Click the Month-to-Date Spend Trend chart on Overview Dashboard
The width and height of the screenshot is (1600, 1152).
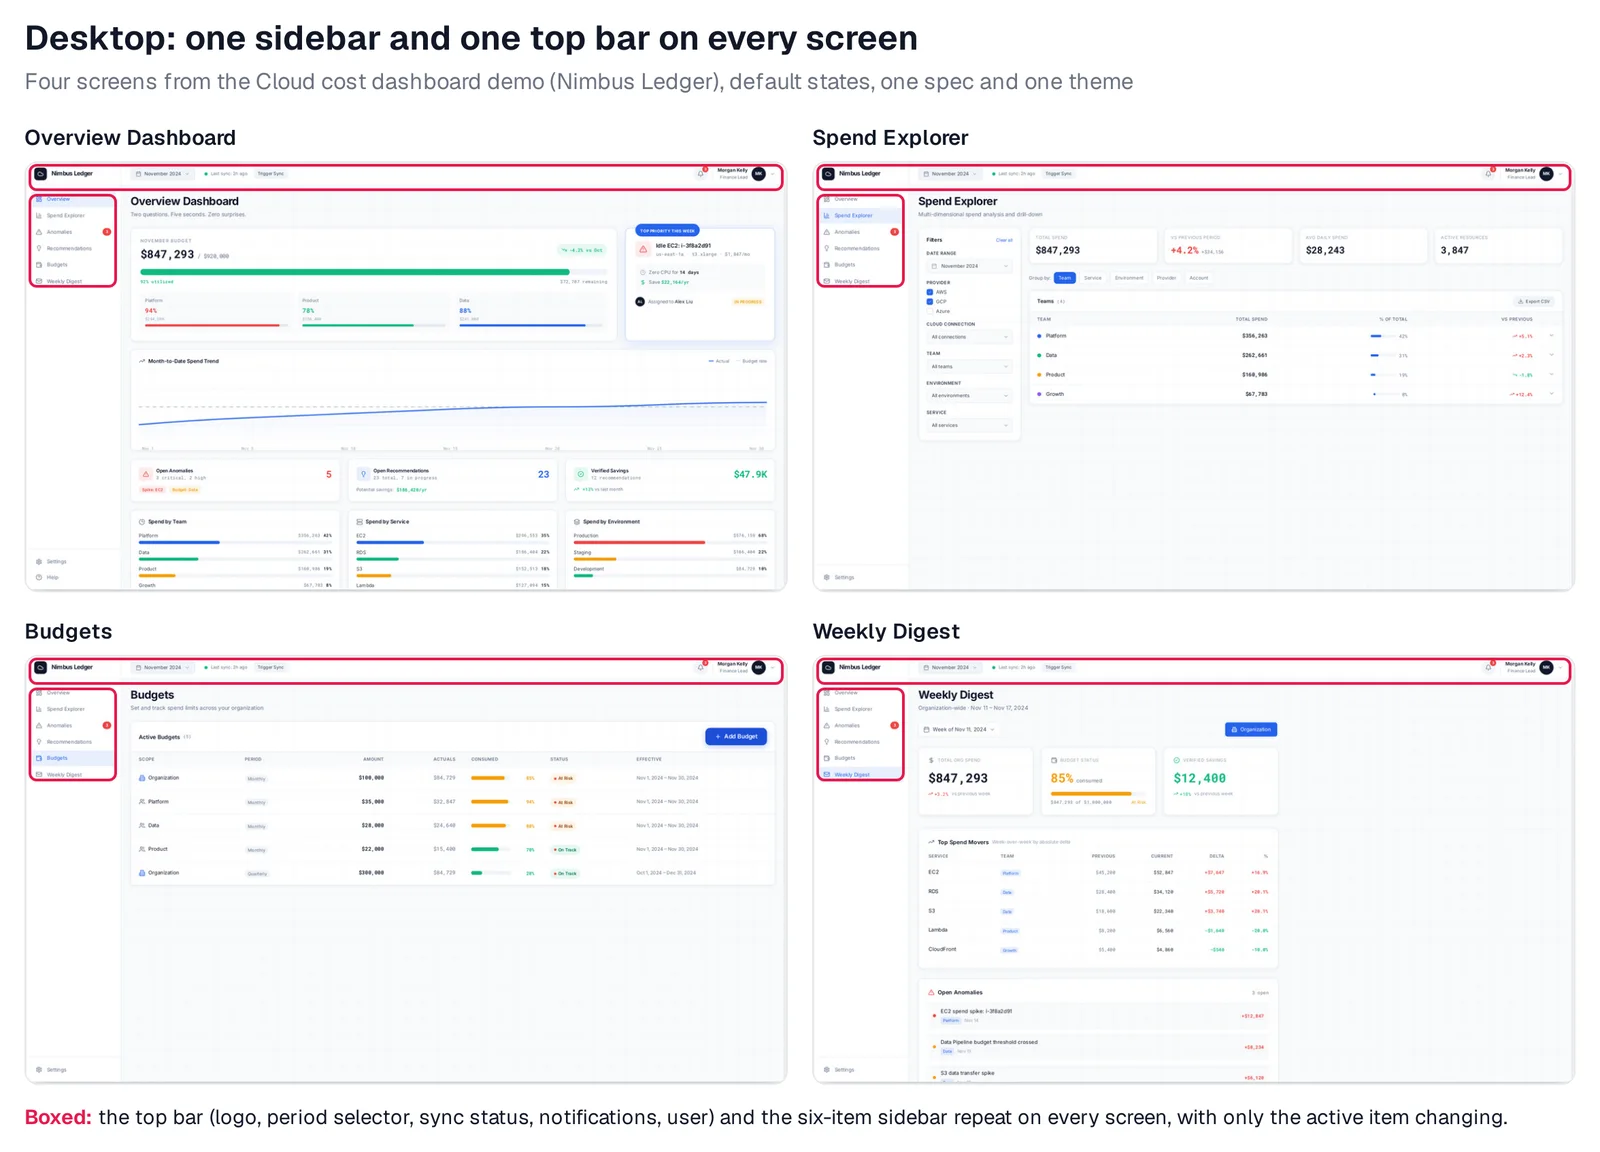453,402
